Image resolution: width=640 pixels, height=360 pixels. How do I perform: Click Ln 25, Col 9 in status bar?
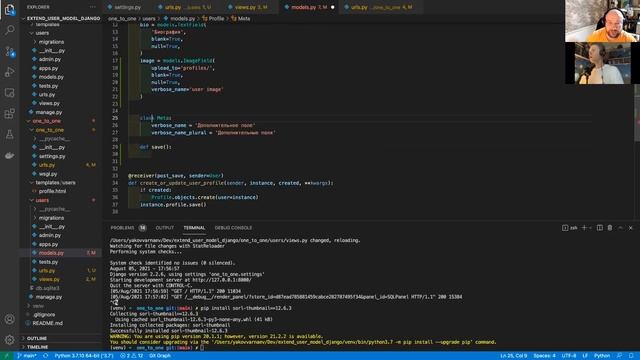[x=513, y=356]
